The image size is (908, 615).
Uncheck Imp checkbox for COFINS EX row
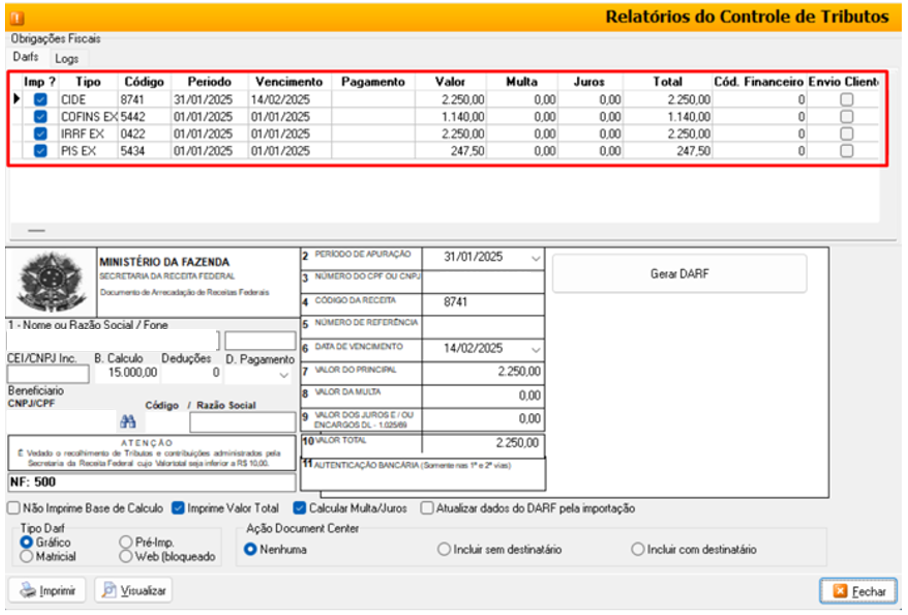(40, 116)
